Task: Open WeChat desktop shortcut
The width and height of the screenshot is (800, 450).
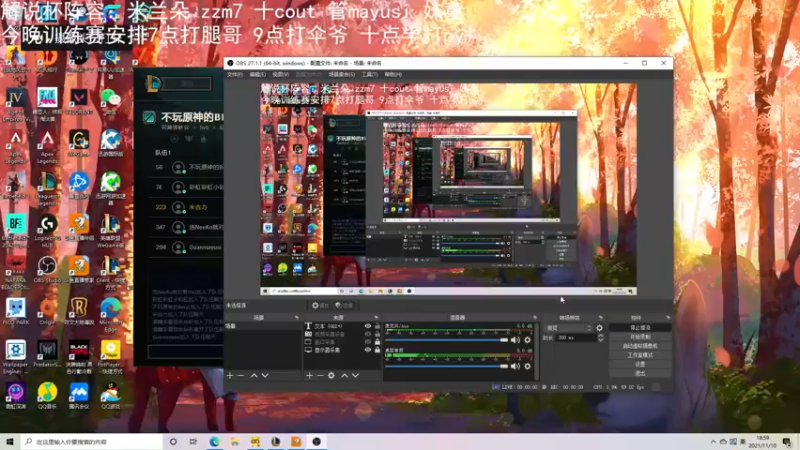Action: pyautogui.click(x=110, y=101)
